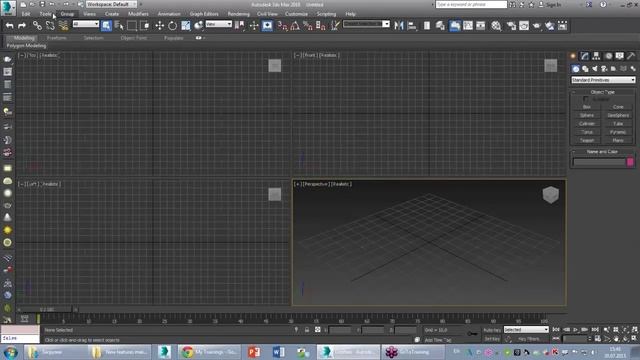The height and width of the screenshot is (360, 640).
Task: Open Named Selection Sets dropdown
Action: coord(366,24)
